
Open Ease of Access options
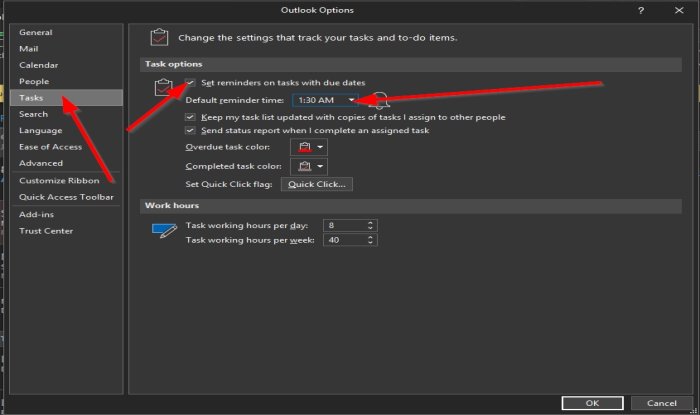pos(50,147)
